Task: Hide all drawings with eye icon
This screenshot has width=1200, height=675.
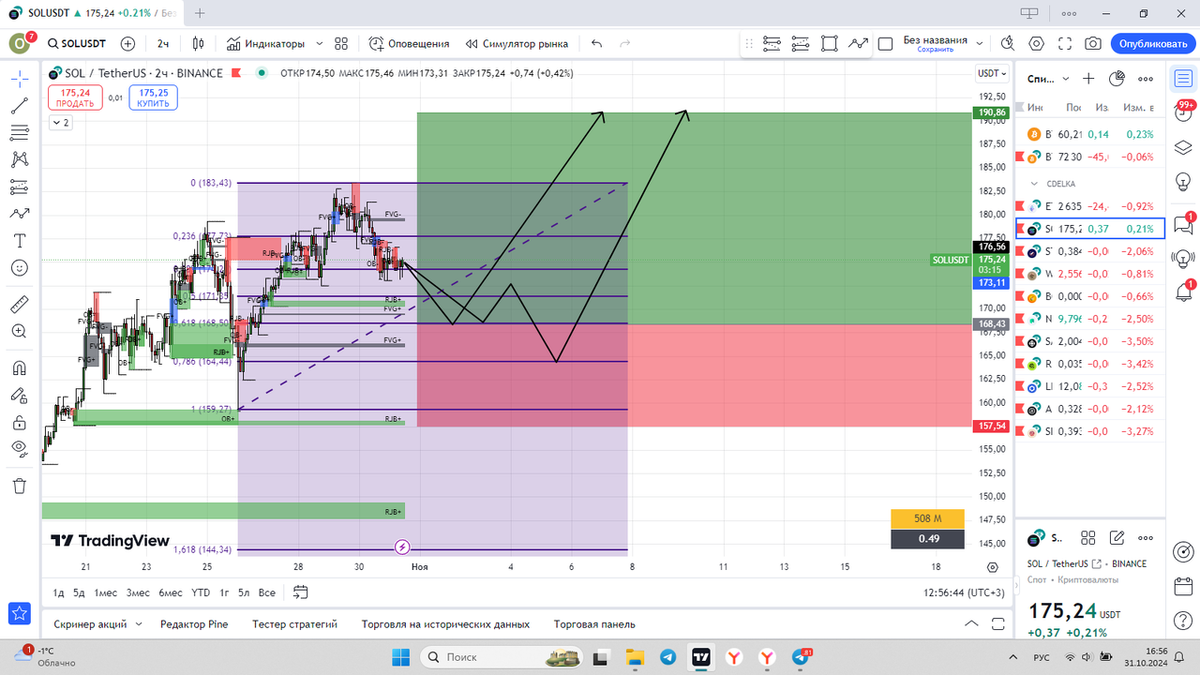Action: [19, 449]
